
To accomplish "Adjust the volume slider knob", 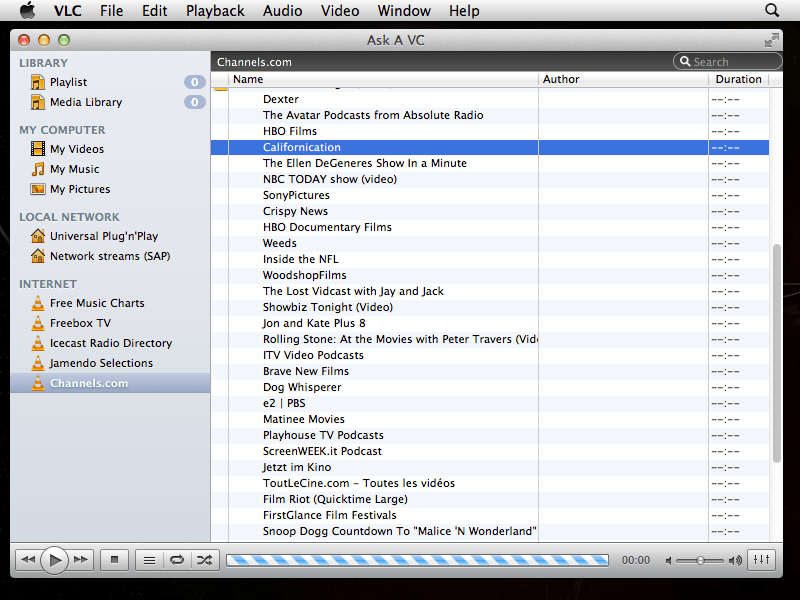I will point(701,561).
